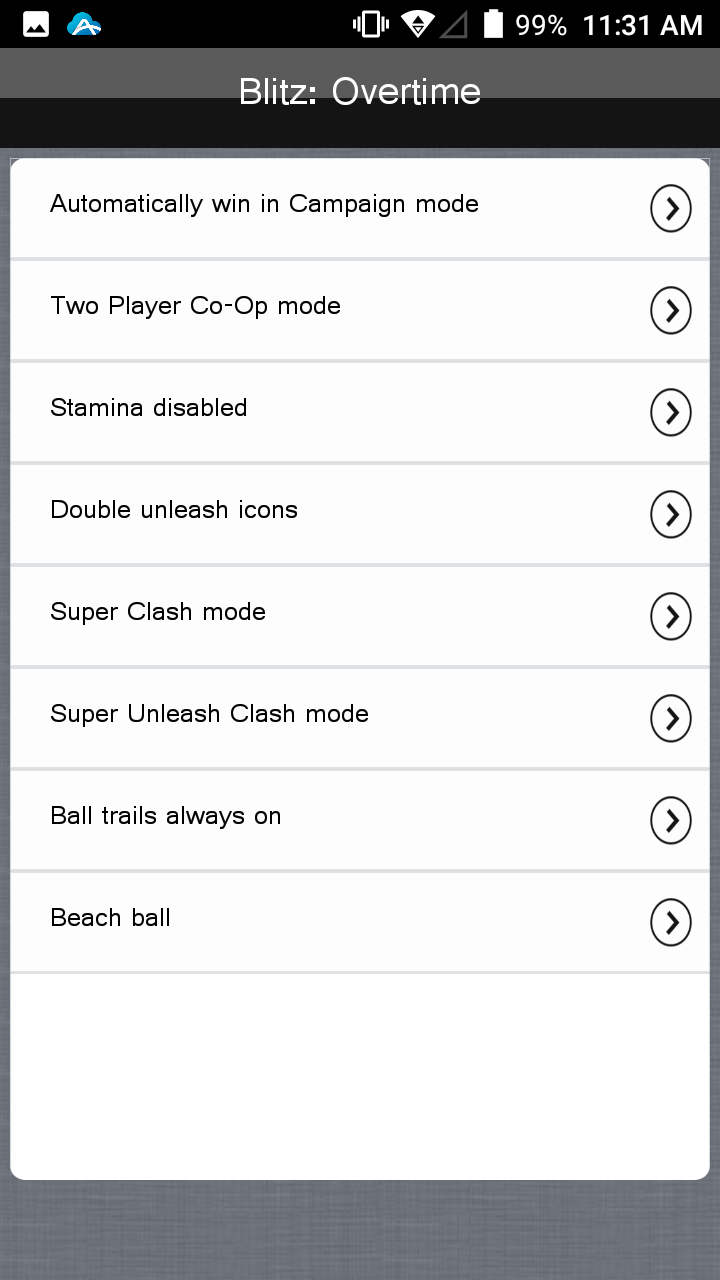This screenshot has height=1280, width=720.
Task: Tap the battery icon in the status bar
Action: pos(493,22)
